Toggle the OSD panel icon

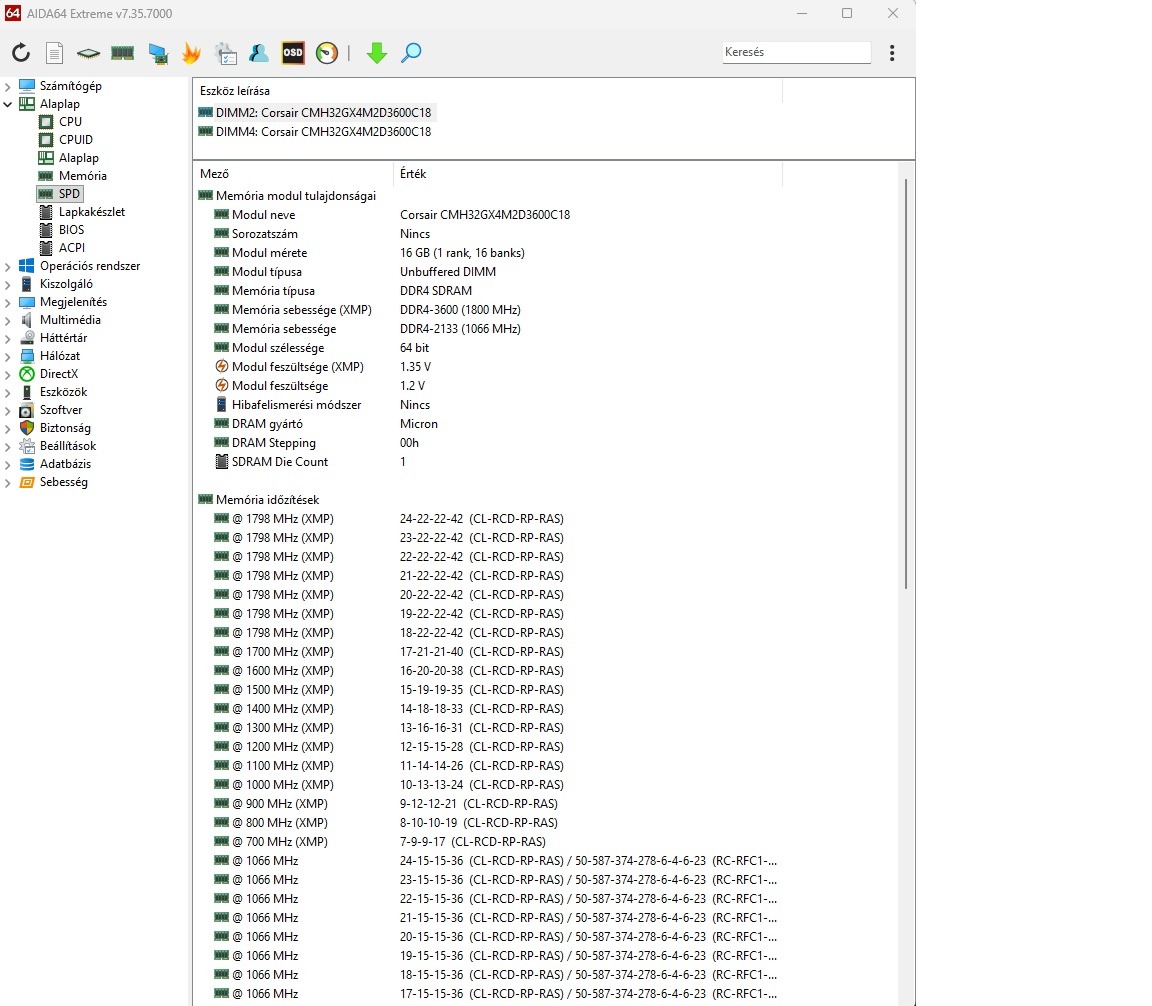point(293,53)
